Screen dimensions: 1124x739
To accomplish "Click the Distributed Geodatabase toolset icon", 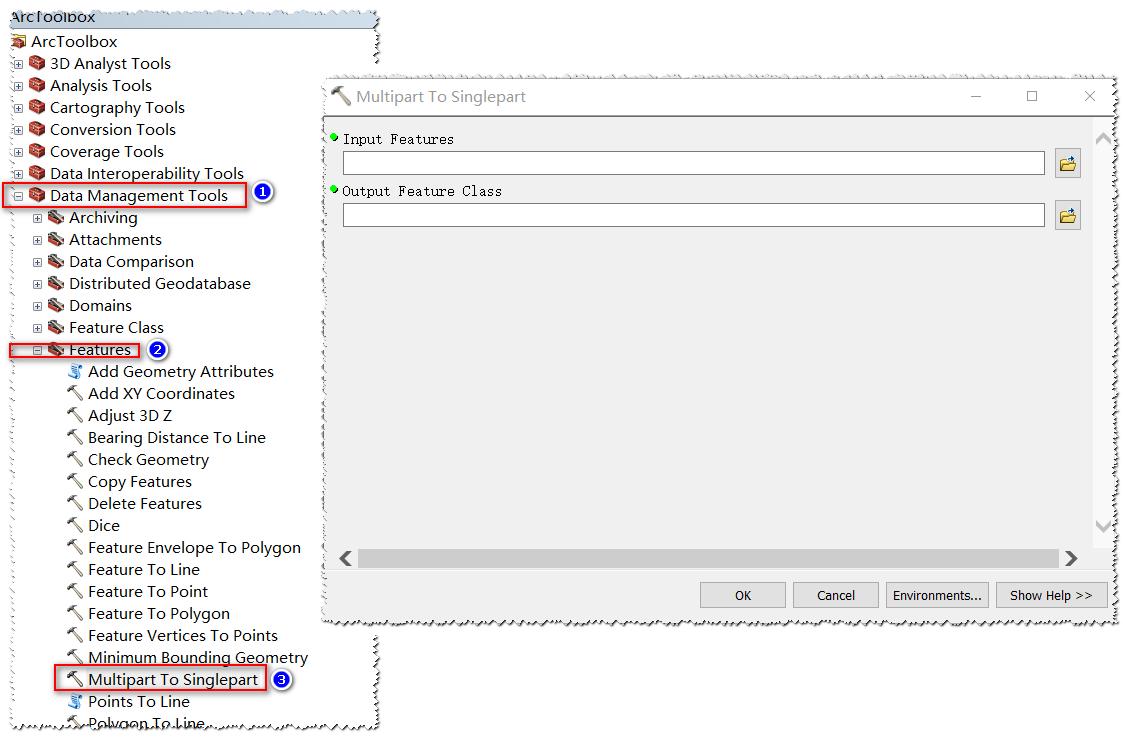I will [56, 284].
